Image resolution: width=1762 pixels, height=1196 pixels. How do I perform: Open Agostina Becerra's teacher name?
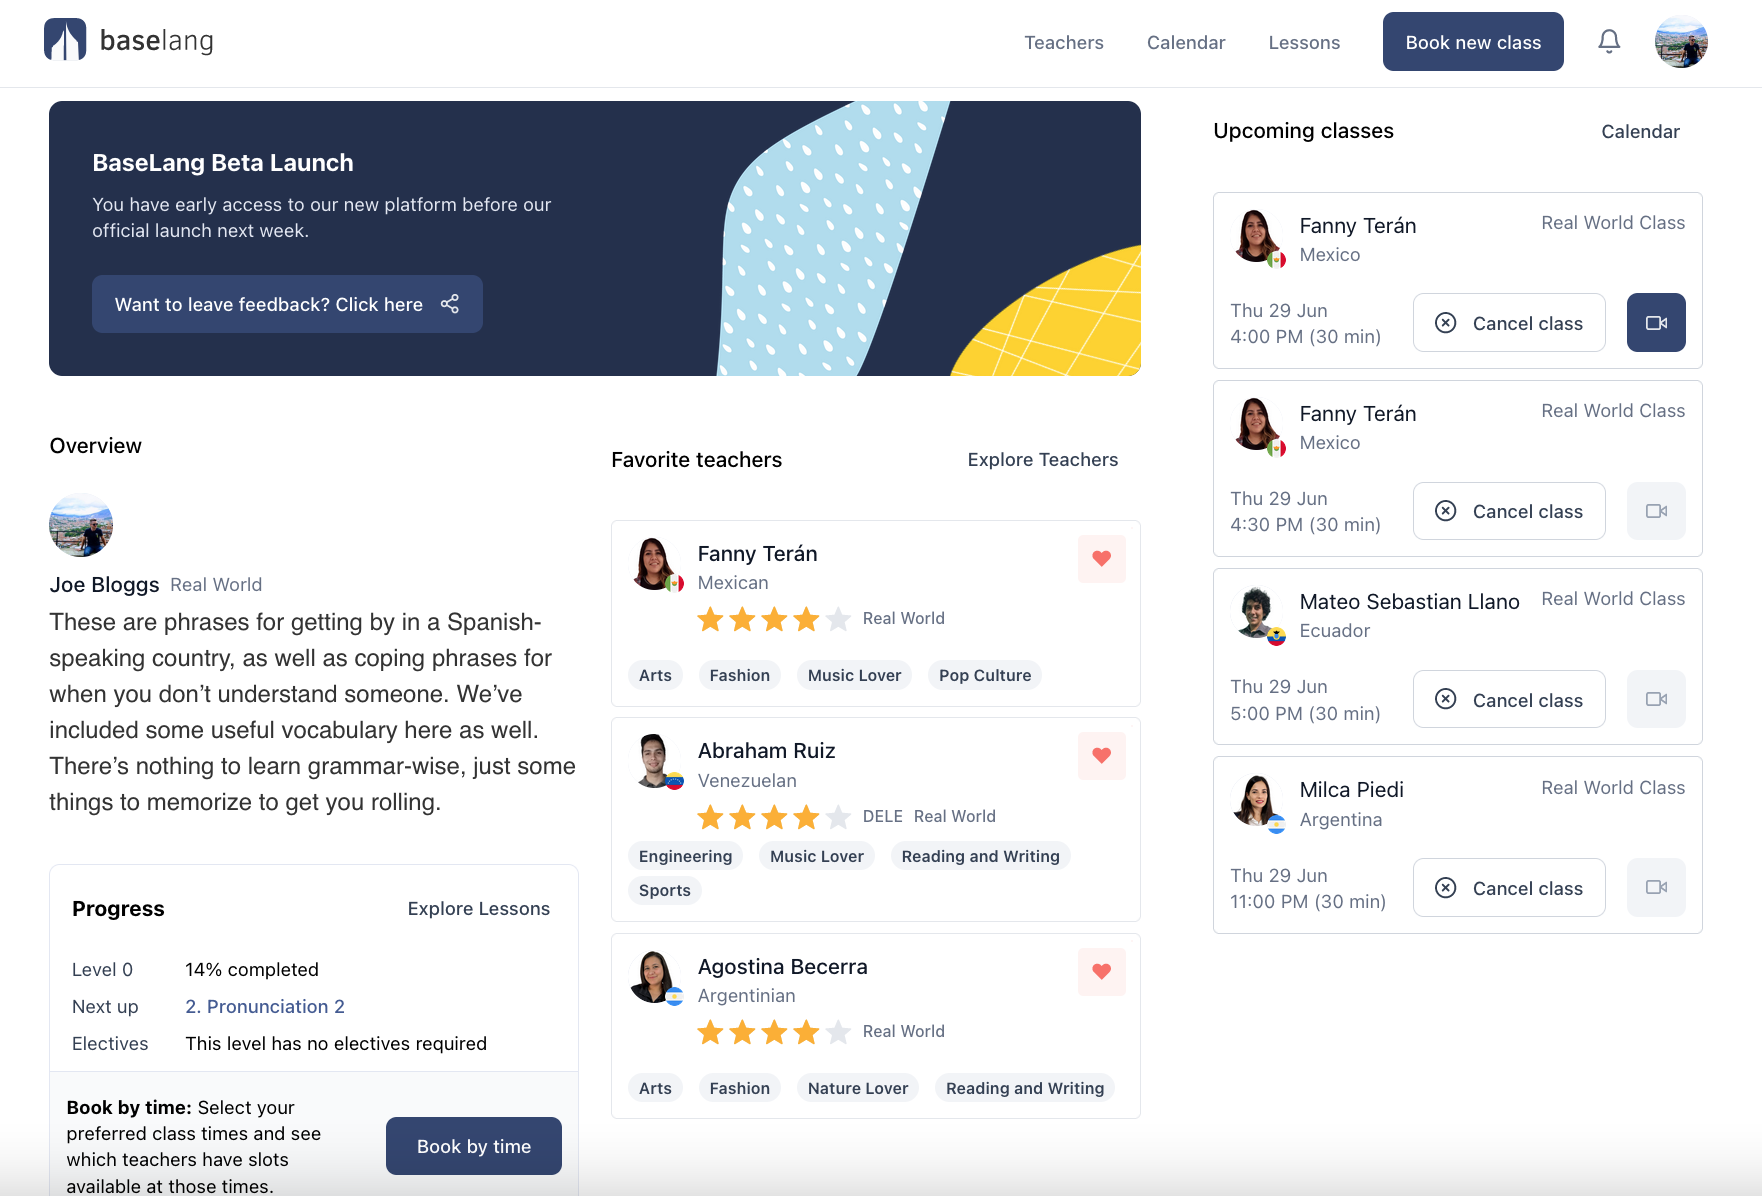click(x=783, y=967)
